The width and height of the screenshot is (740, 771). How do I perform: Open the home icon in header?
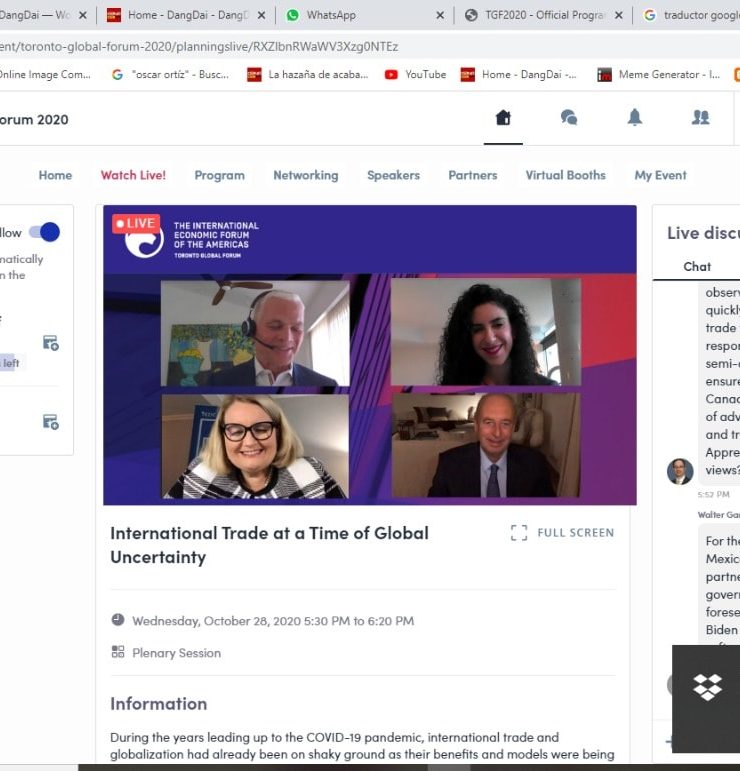503,118
